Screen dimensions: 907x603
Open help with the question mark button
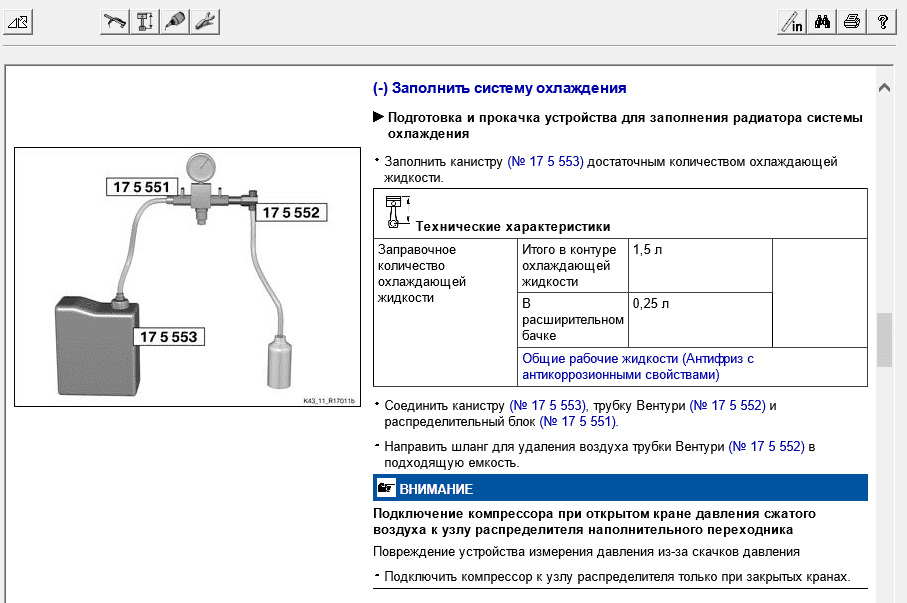point(881,21)
